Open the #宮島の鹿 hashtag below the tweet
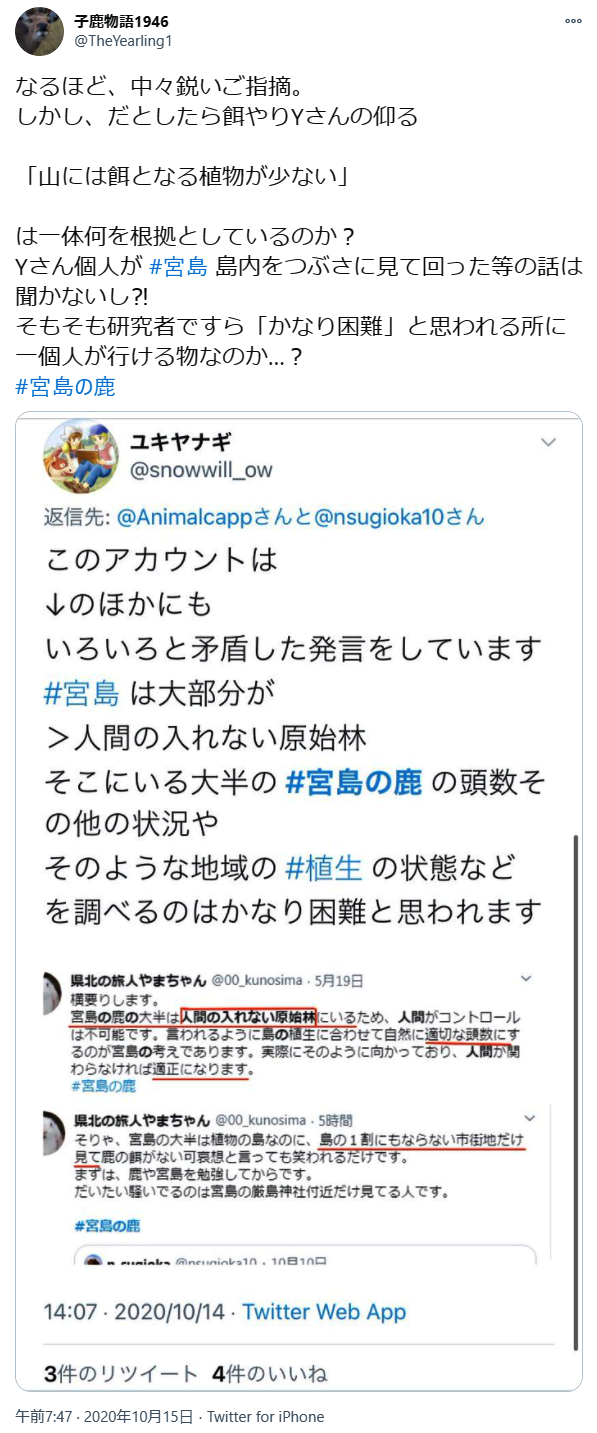The height and width of the screenshot is (1433, 597). point(66,387)
